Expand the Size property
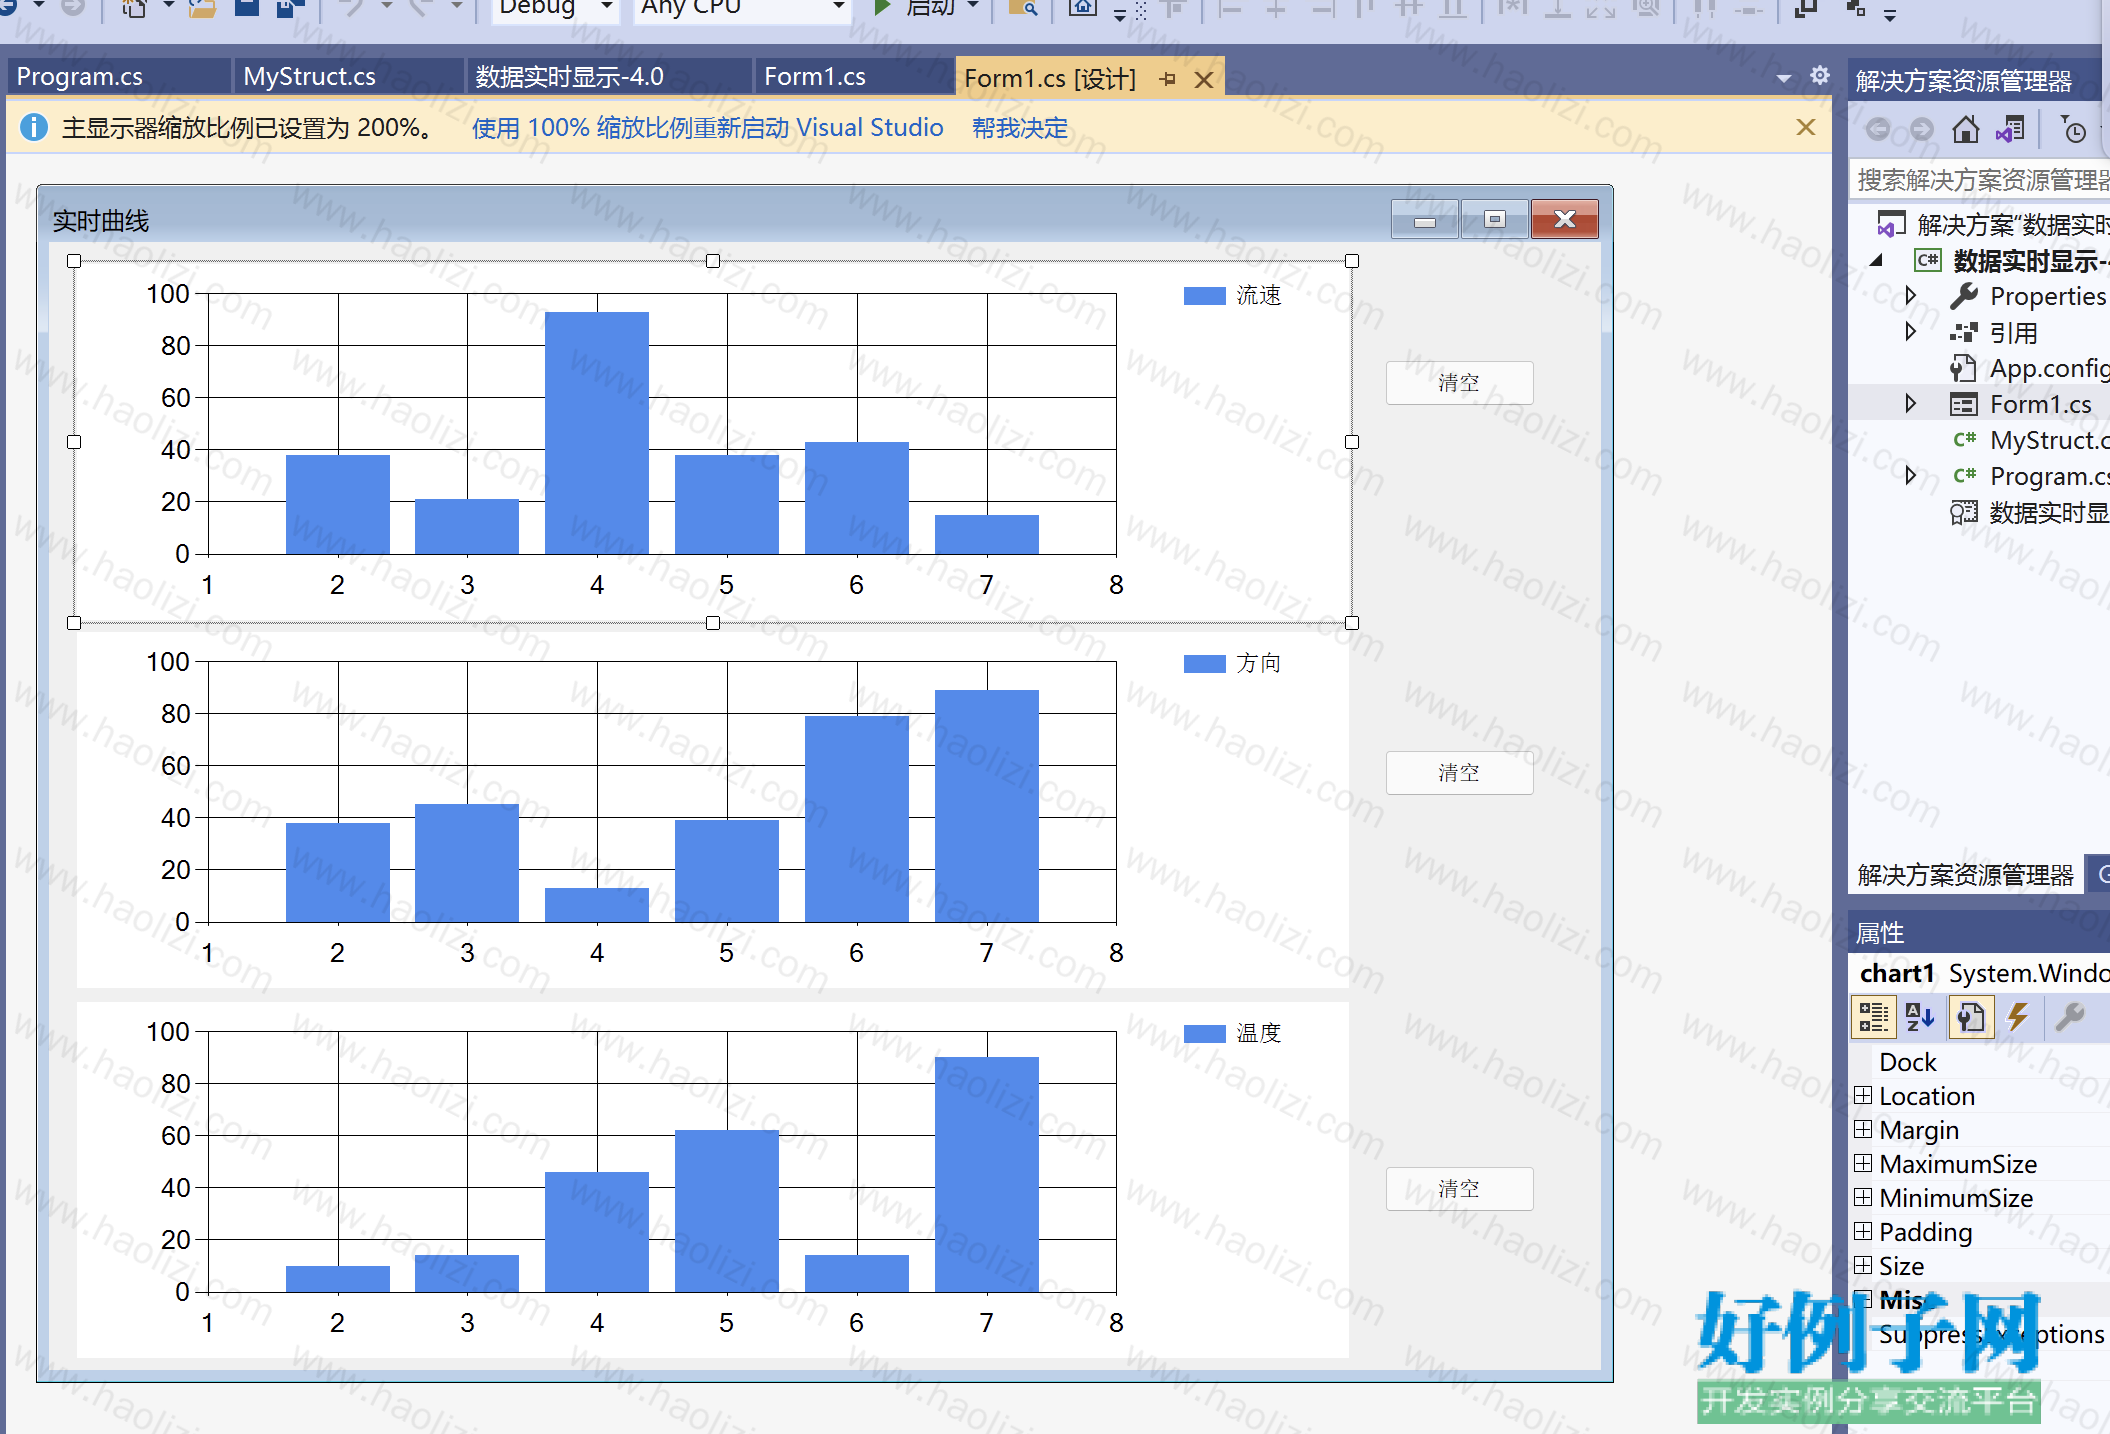 (x=1862, y=1266)
